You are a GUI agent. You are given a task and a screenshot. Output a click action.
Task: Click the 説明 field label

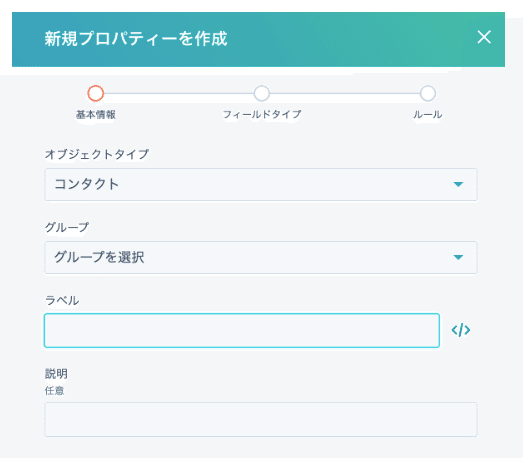click(x=56, y=374)
